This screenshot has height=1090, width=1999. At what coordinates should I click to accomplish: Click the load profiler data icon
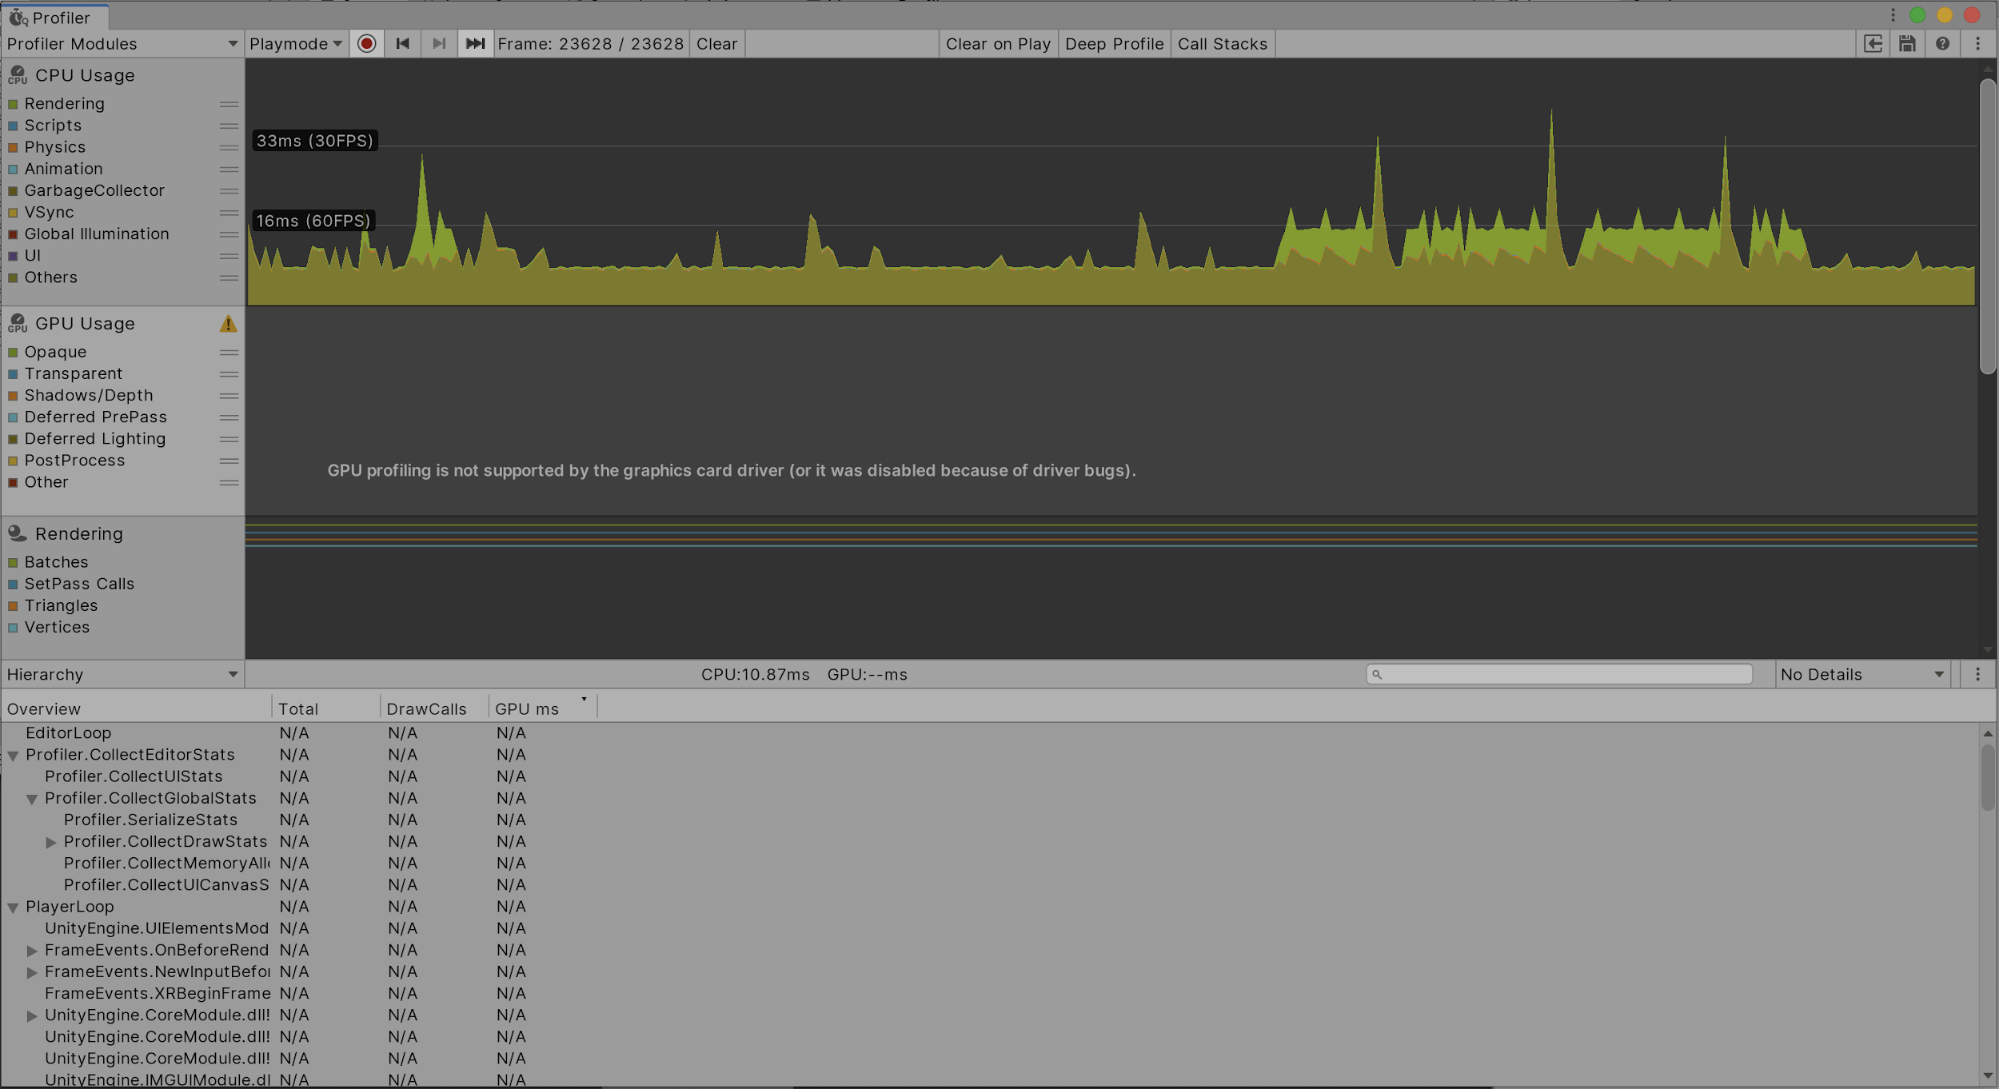click(1873, 44)
